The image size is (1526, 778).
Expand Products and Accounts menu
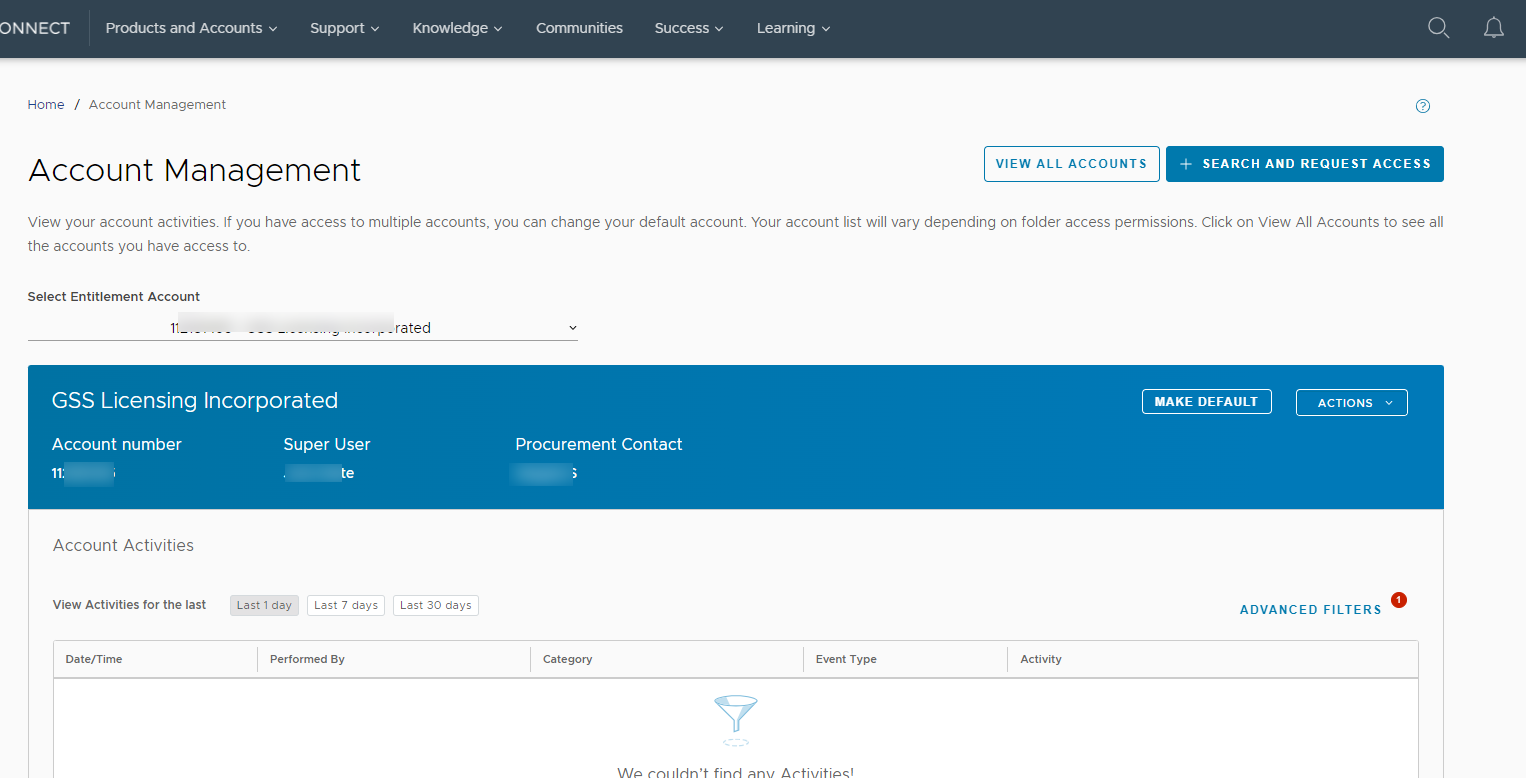(x=191, y=28)
